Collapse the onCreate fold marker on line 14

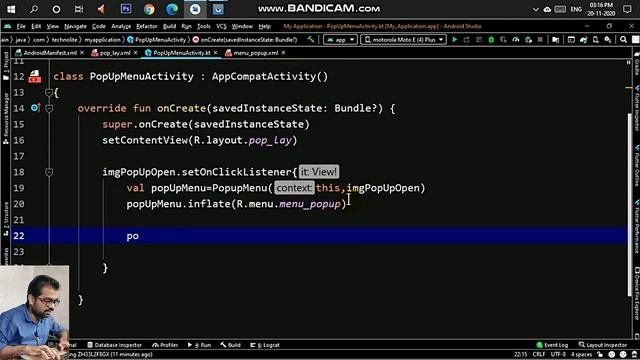pos(49,109)
